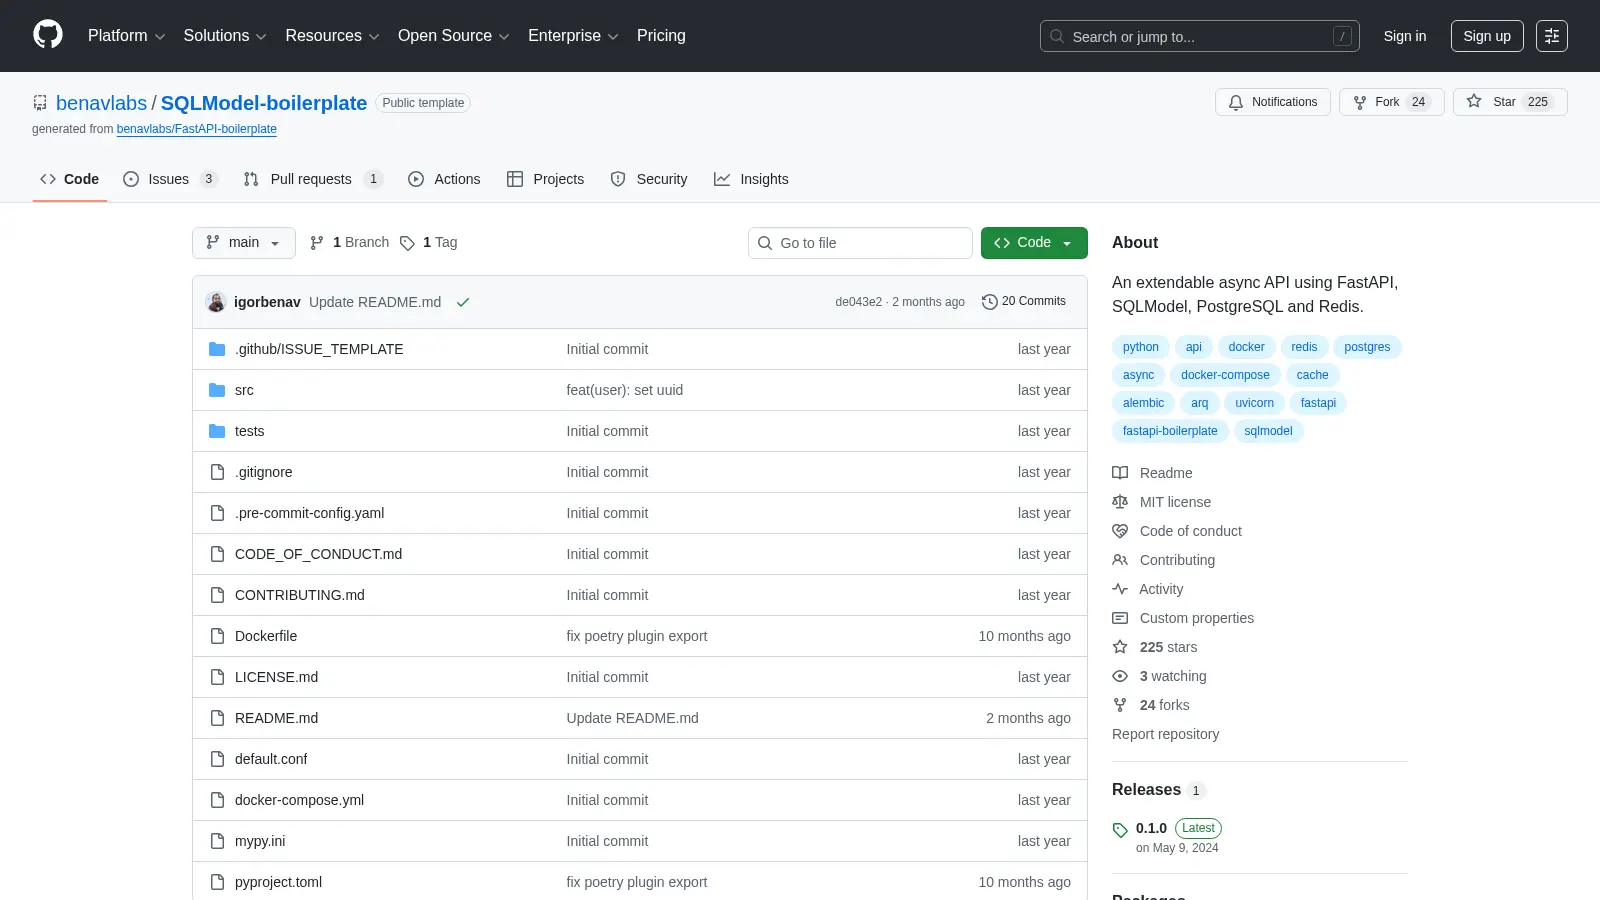Click the Sign in link
1600x900 pixels.
click(1405, 36)
